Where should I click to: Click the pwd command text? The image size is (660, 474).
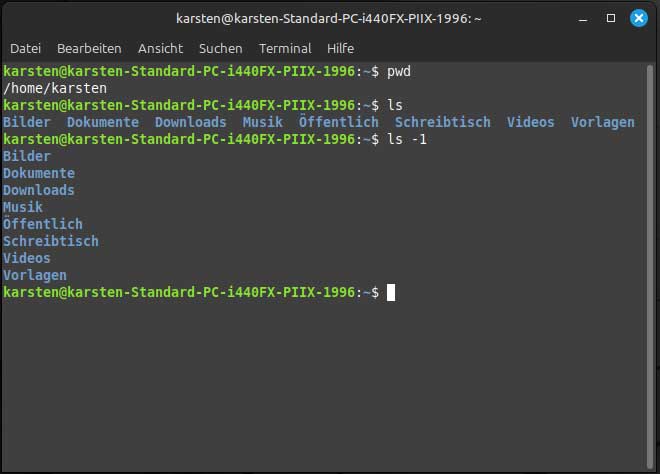[399, 72]
